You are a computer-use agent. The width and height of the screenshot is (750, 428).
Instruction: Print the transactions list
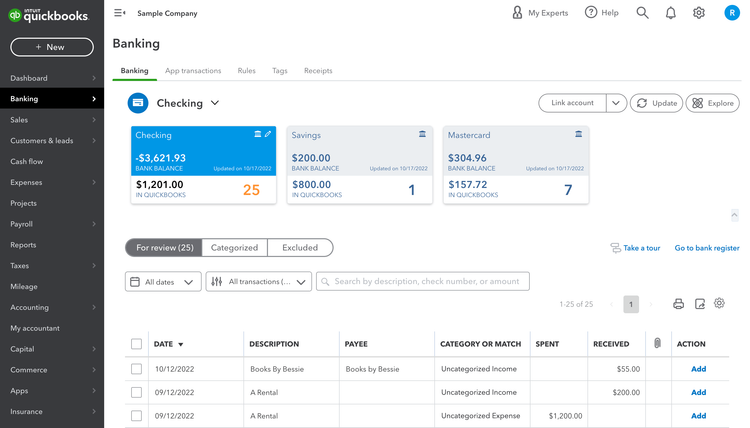[x=678, y=304]
